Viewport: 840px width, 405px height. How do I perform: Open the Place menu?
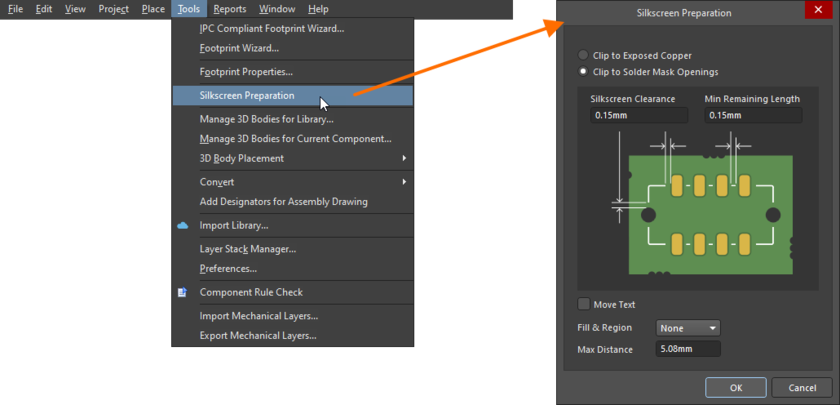pyautogui.click(x=153, y=9)
